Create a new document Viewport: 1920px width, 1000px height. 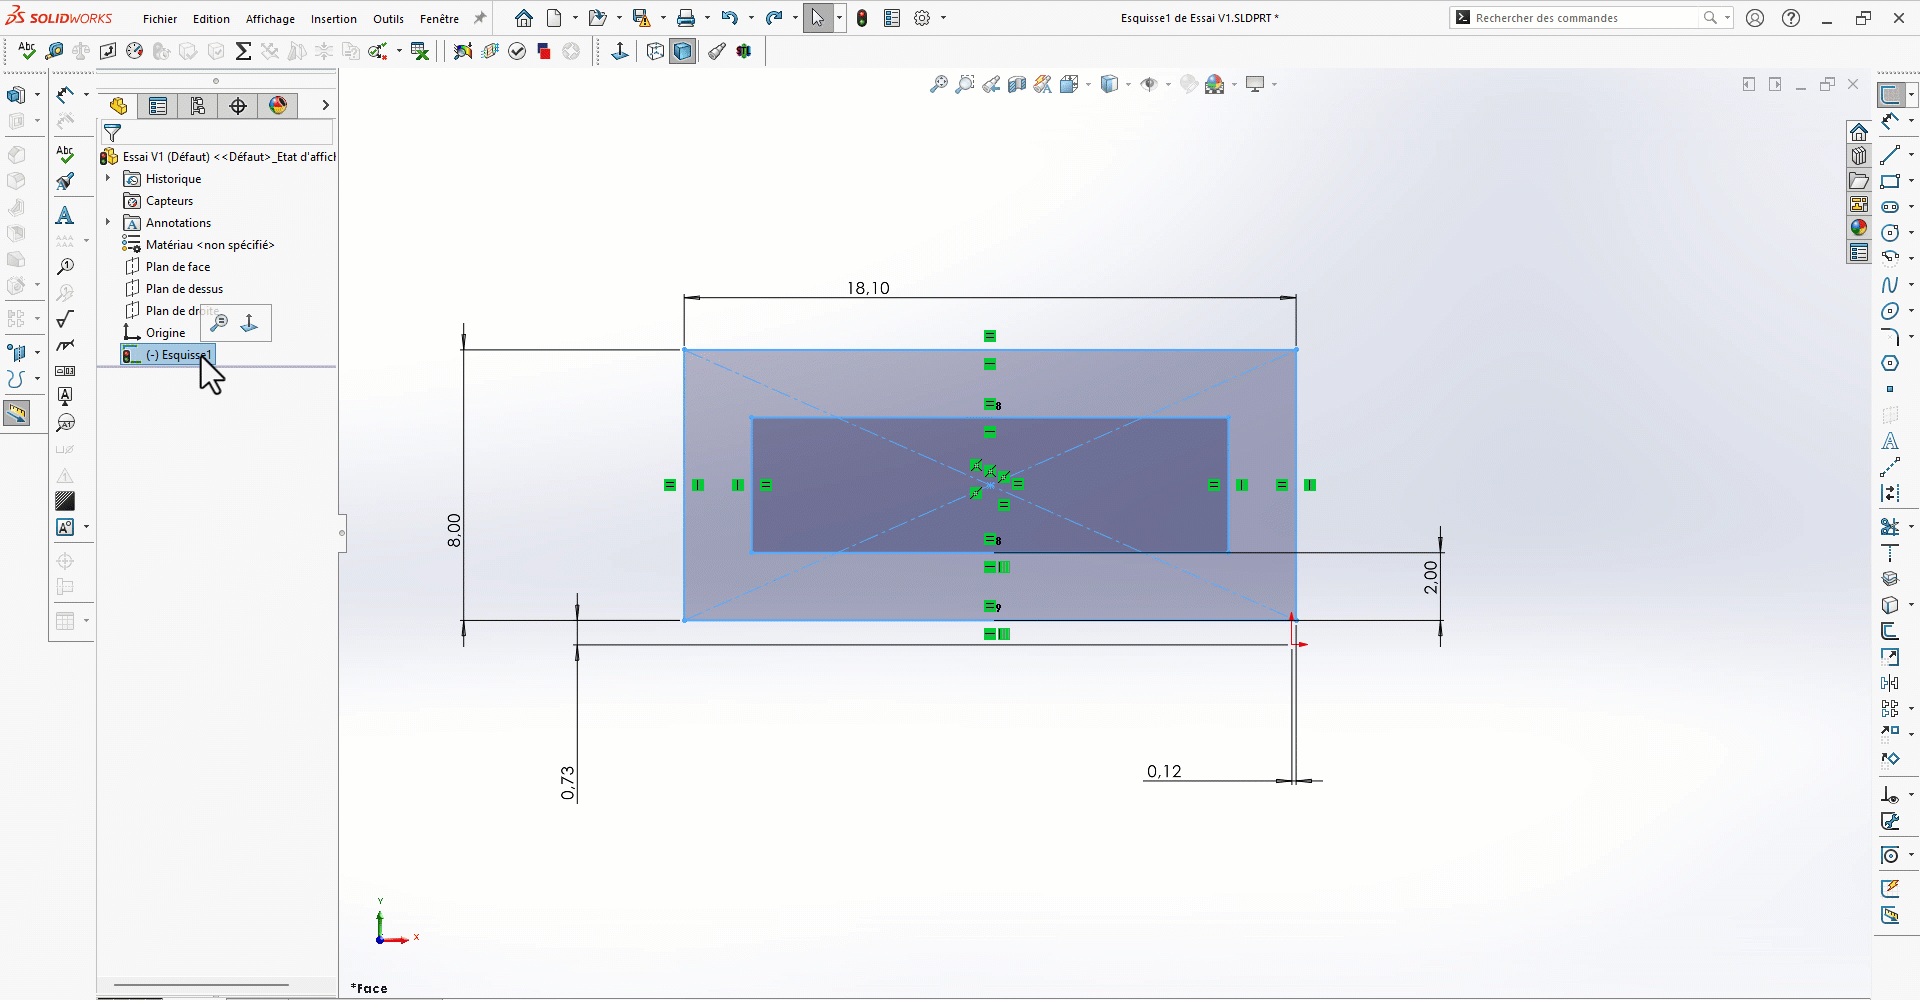554,18
